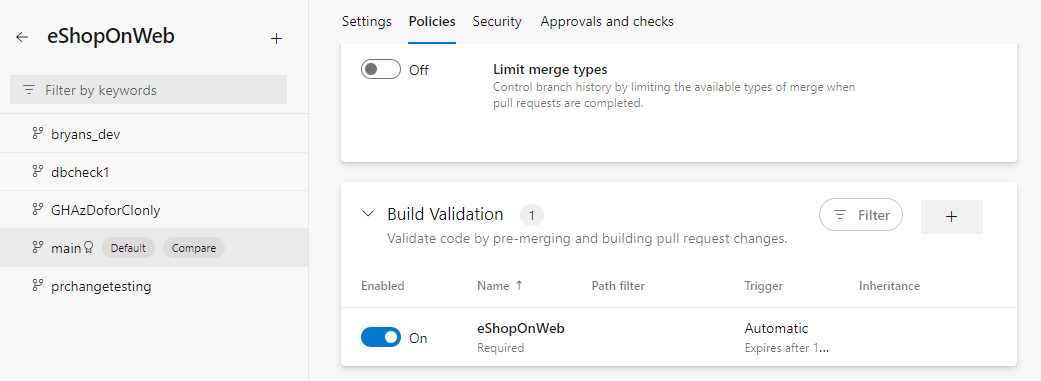The image size is (1041, 381).
Task: Click the branch icon next to prchangetesting
Action: click(38, 286)
